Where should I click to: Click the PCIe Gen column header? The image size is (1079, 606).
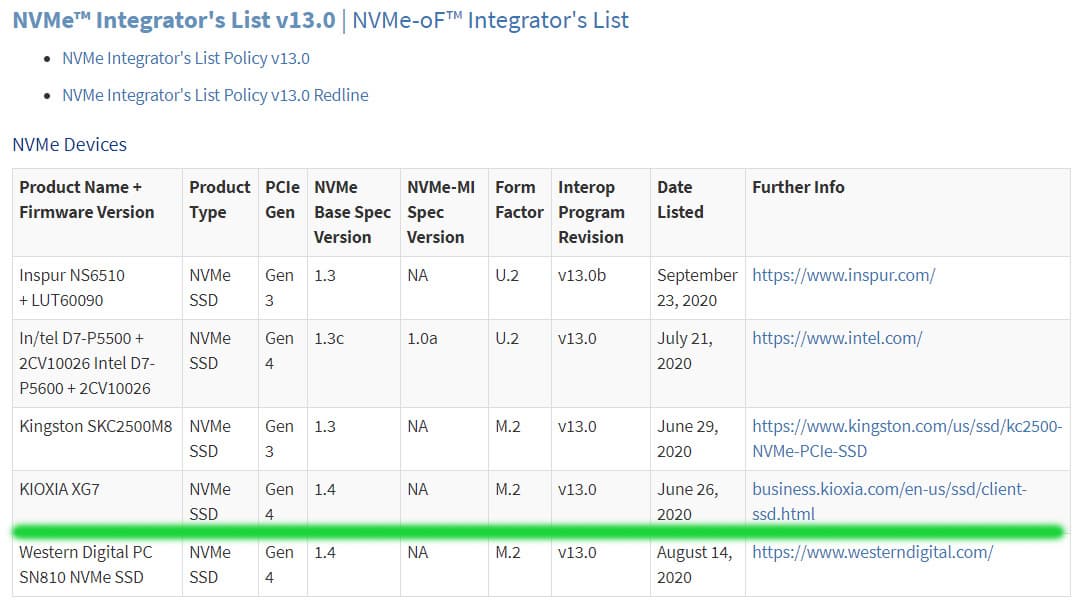point(281,200)
